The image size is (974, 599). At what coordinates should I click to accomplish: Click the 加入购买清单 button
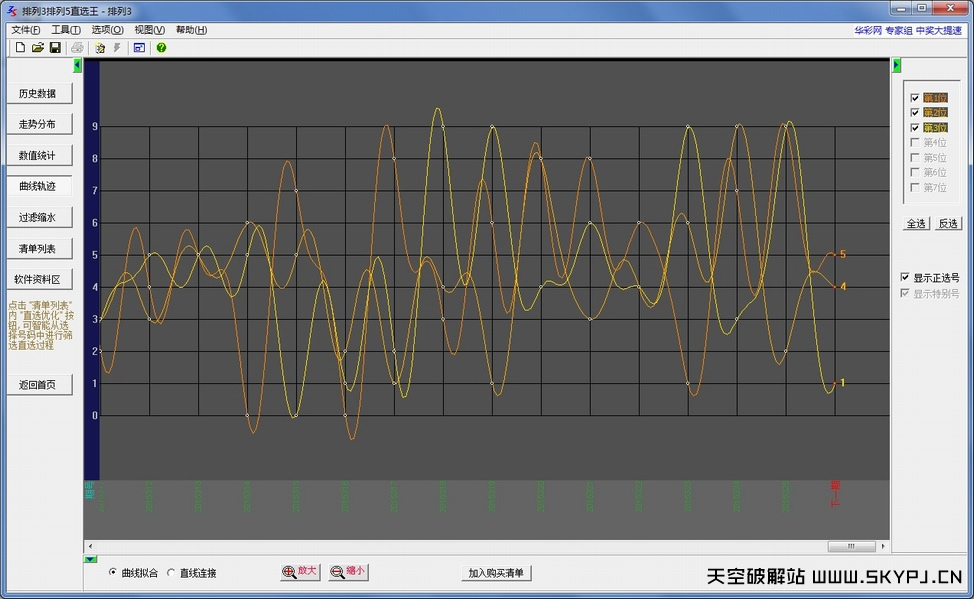tap(498, 573)
